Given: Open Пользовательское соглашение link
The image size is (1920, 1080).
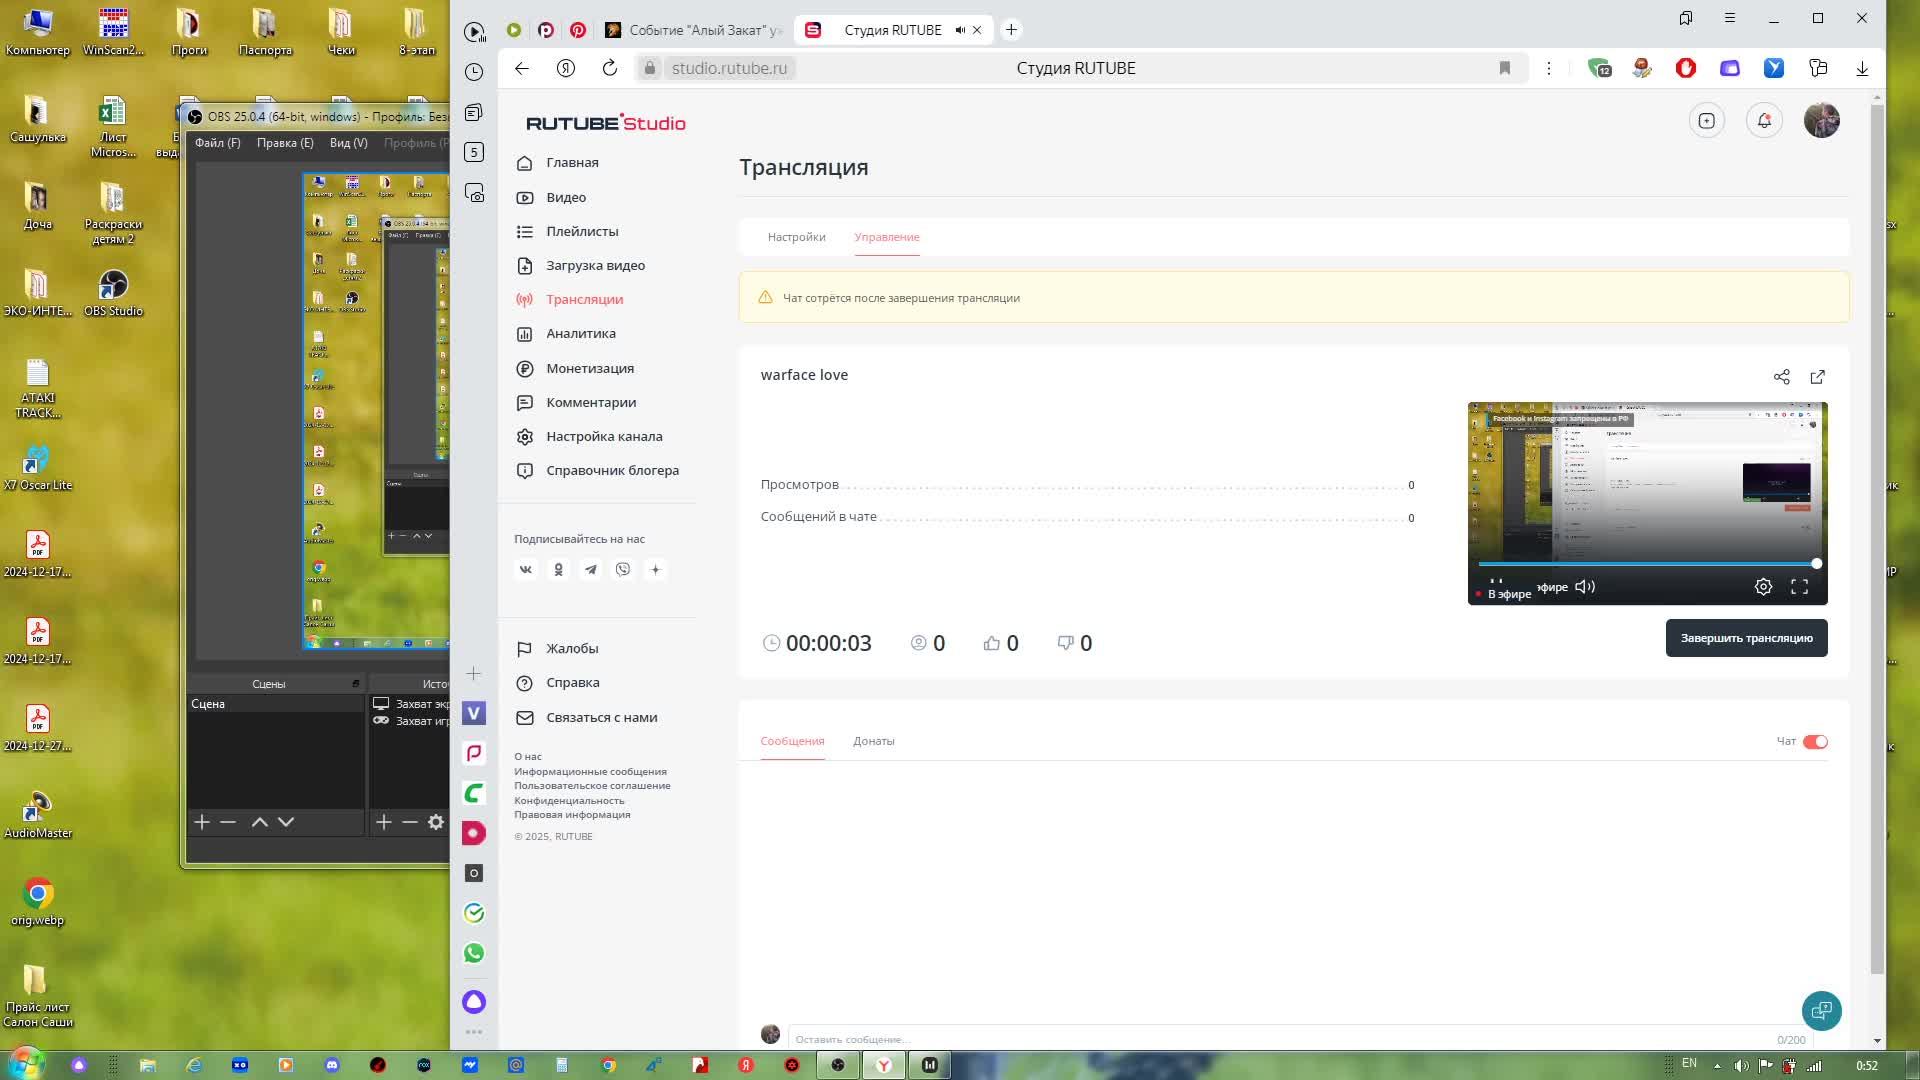Looking at the screenshot, I should (592, 786).
